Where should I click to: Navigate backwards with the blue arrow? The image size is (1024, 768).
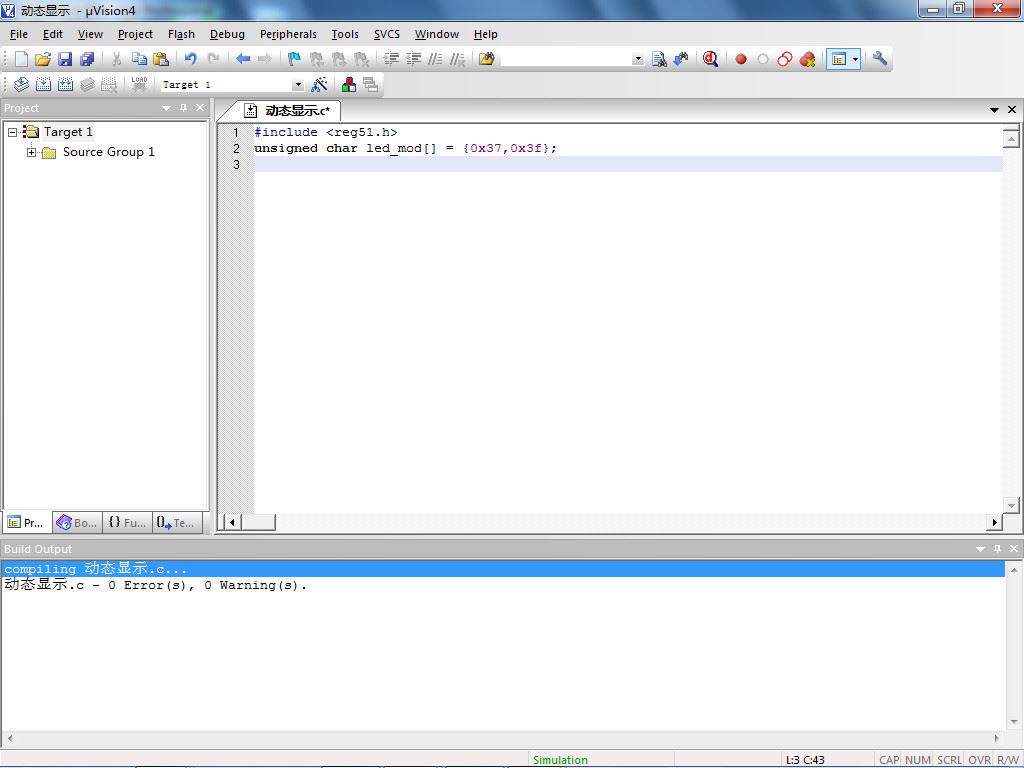tap(243, 59)
